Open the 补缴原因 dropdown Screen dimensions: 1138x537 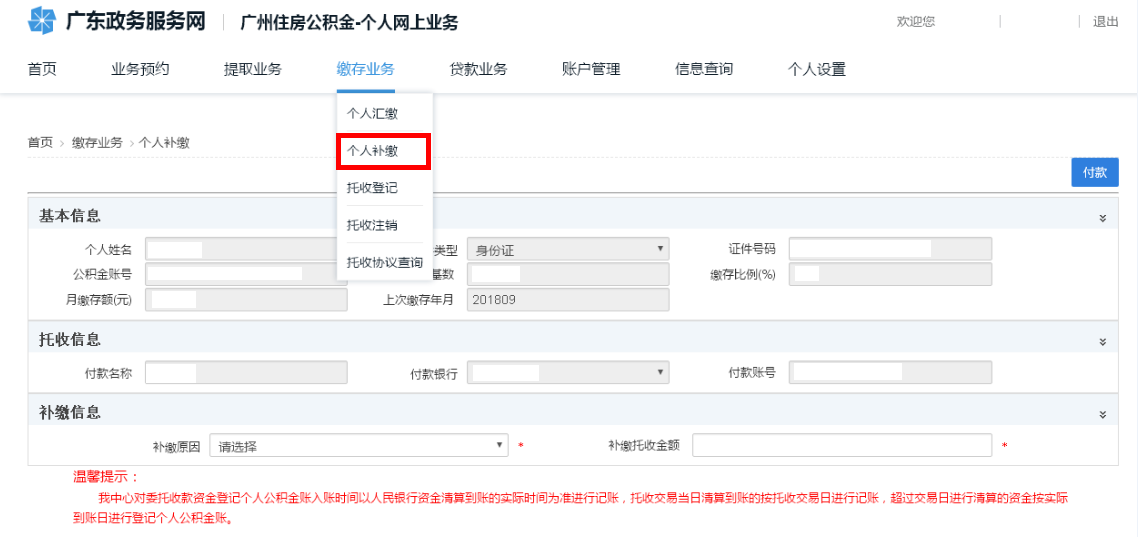point(358,446)
